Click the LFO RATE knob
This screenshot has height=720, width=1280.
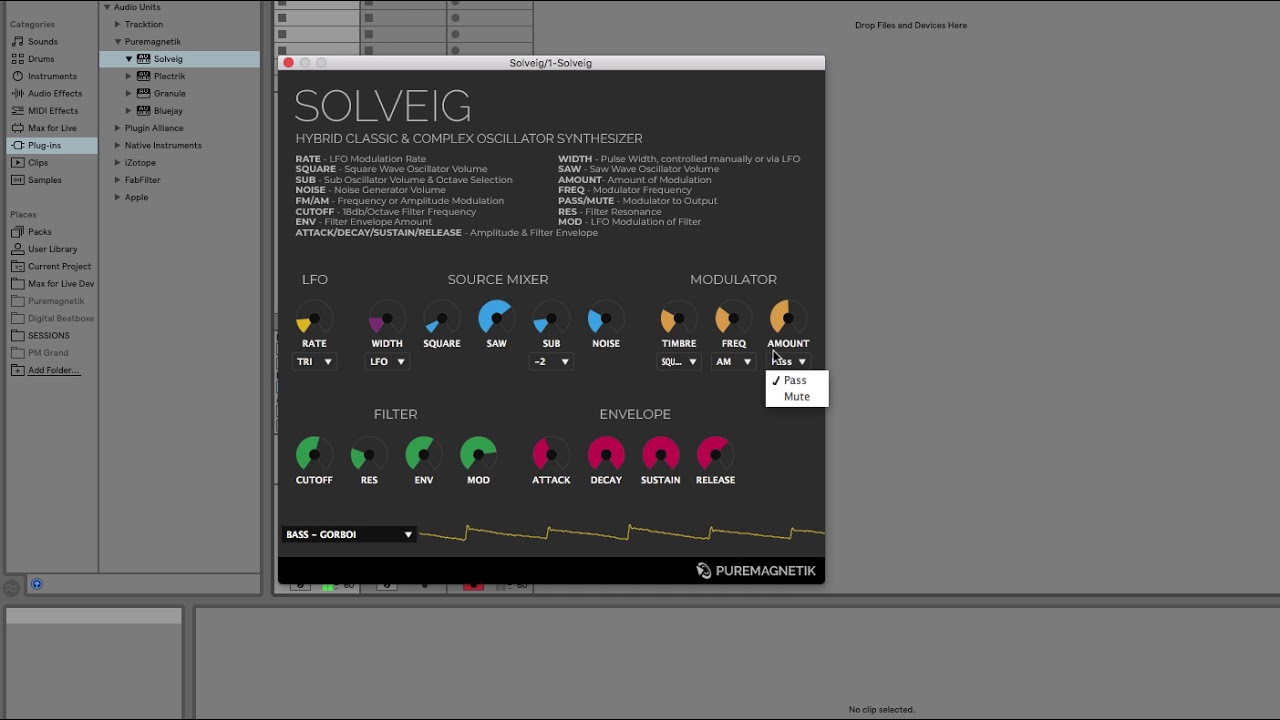[314, 318]
